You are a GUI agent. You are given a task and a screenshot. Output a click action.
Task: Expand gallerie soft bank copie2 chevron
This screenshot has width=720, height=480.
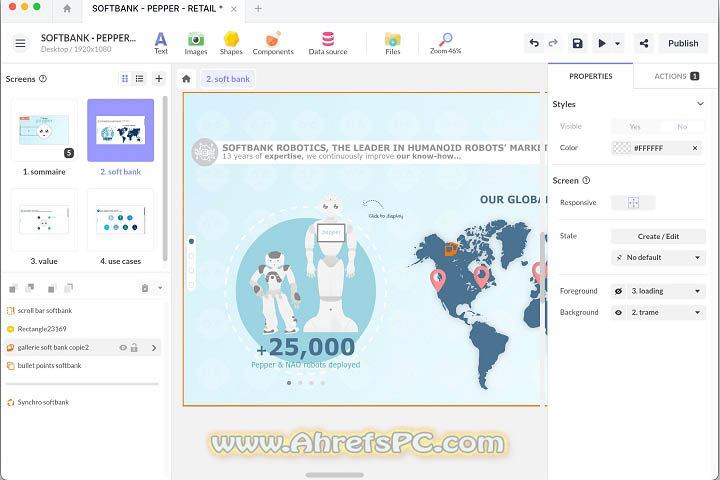click(x=154, y=348)
